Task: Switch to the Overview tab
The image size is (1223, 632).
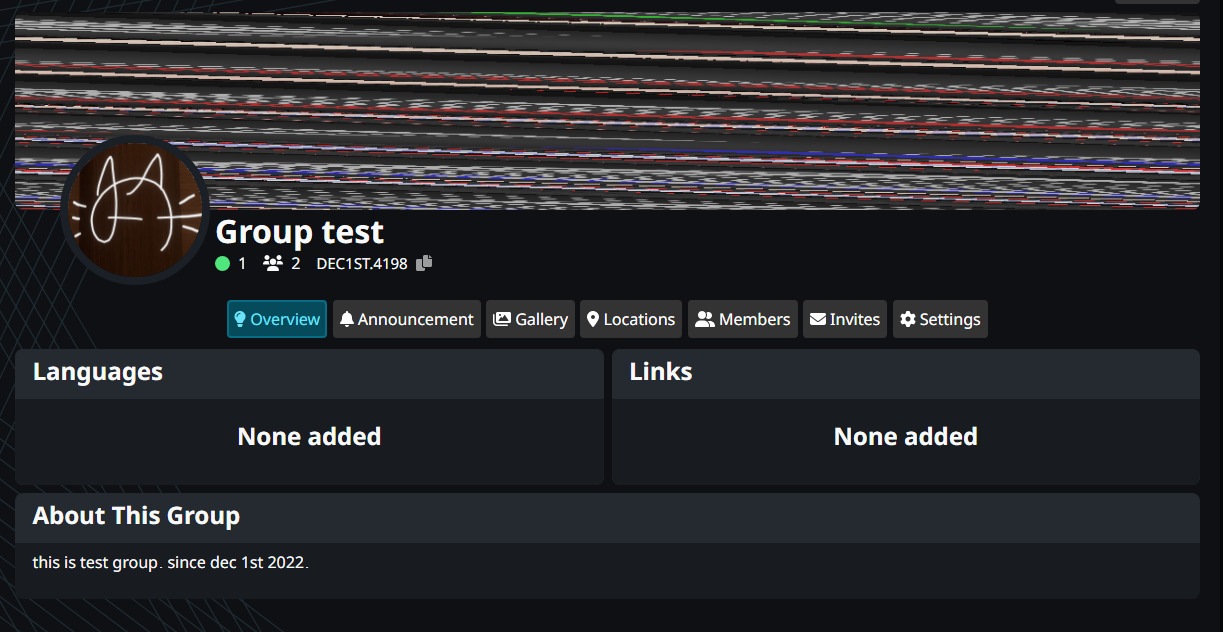Action: 277,320
